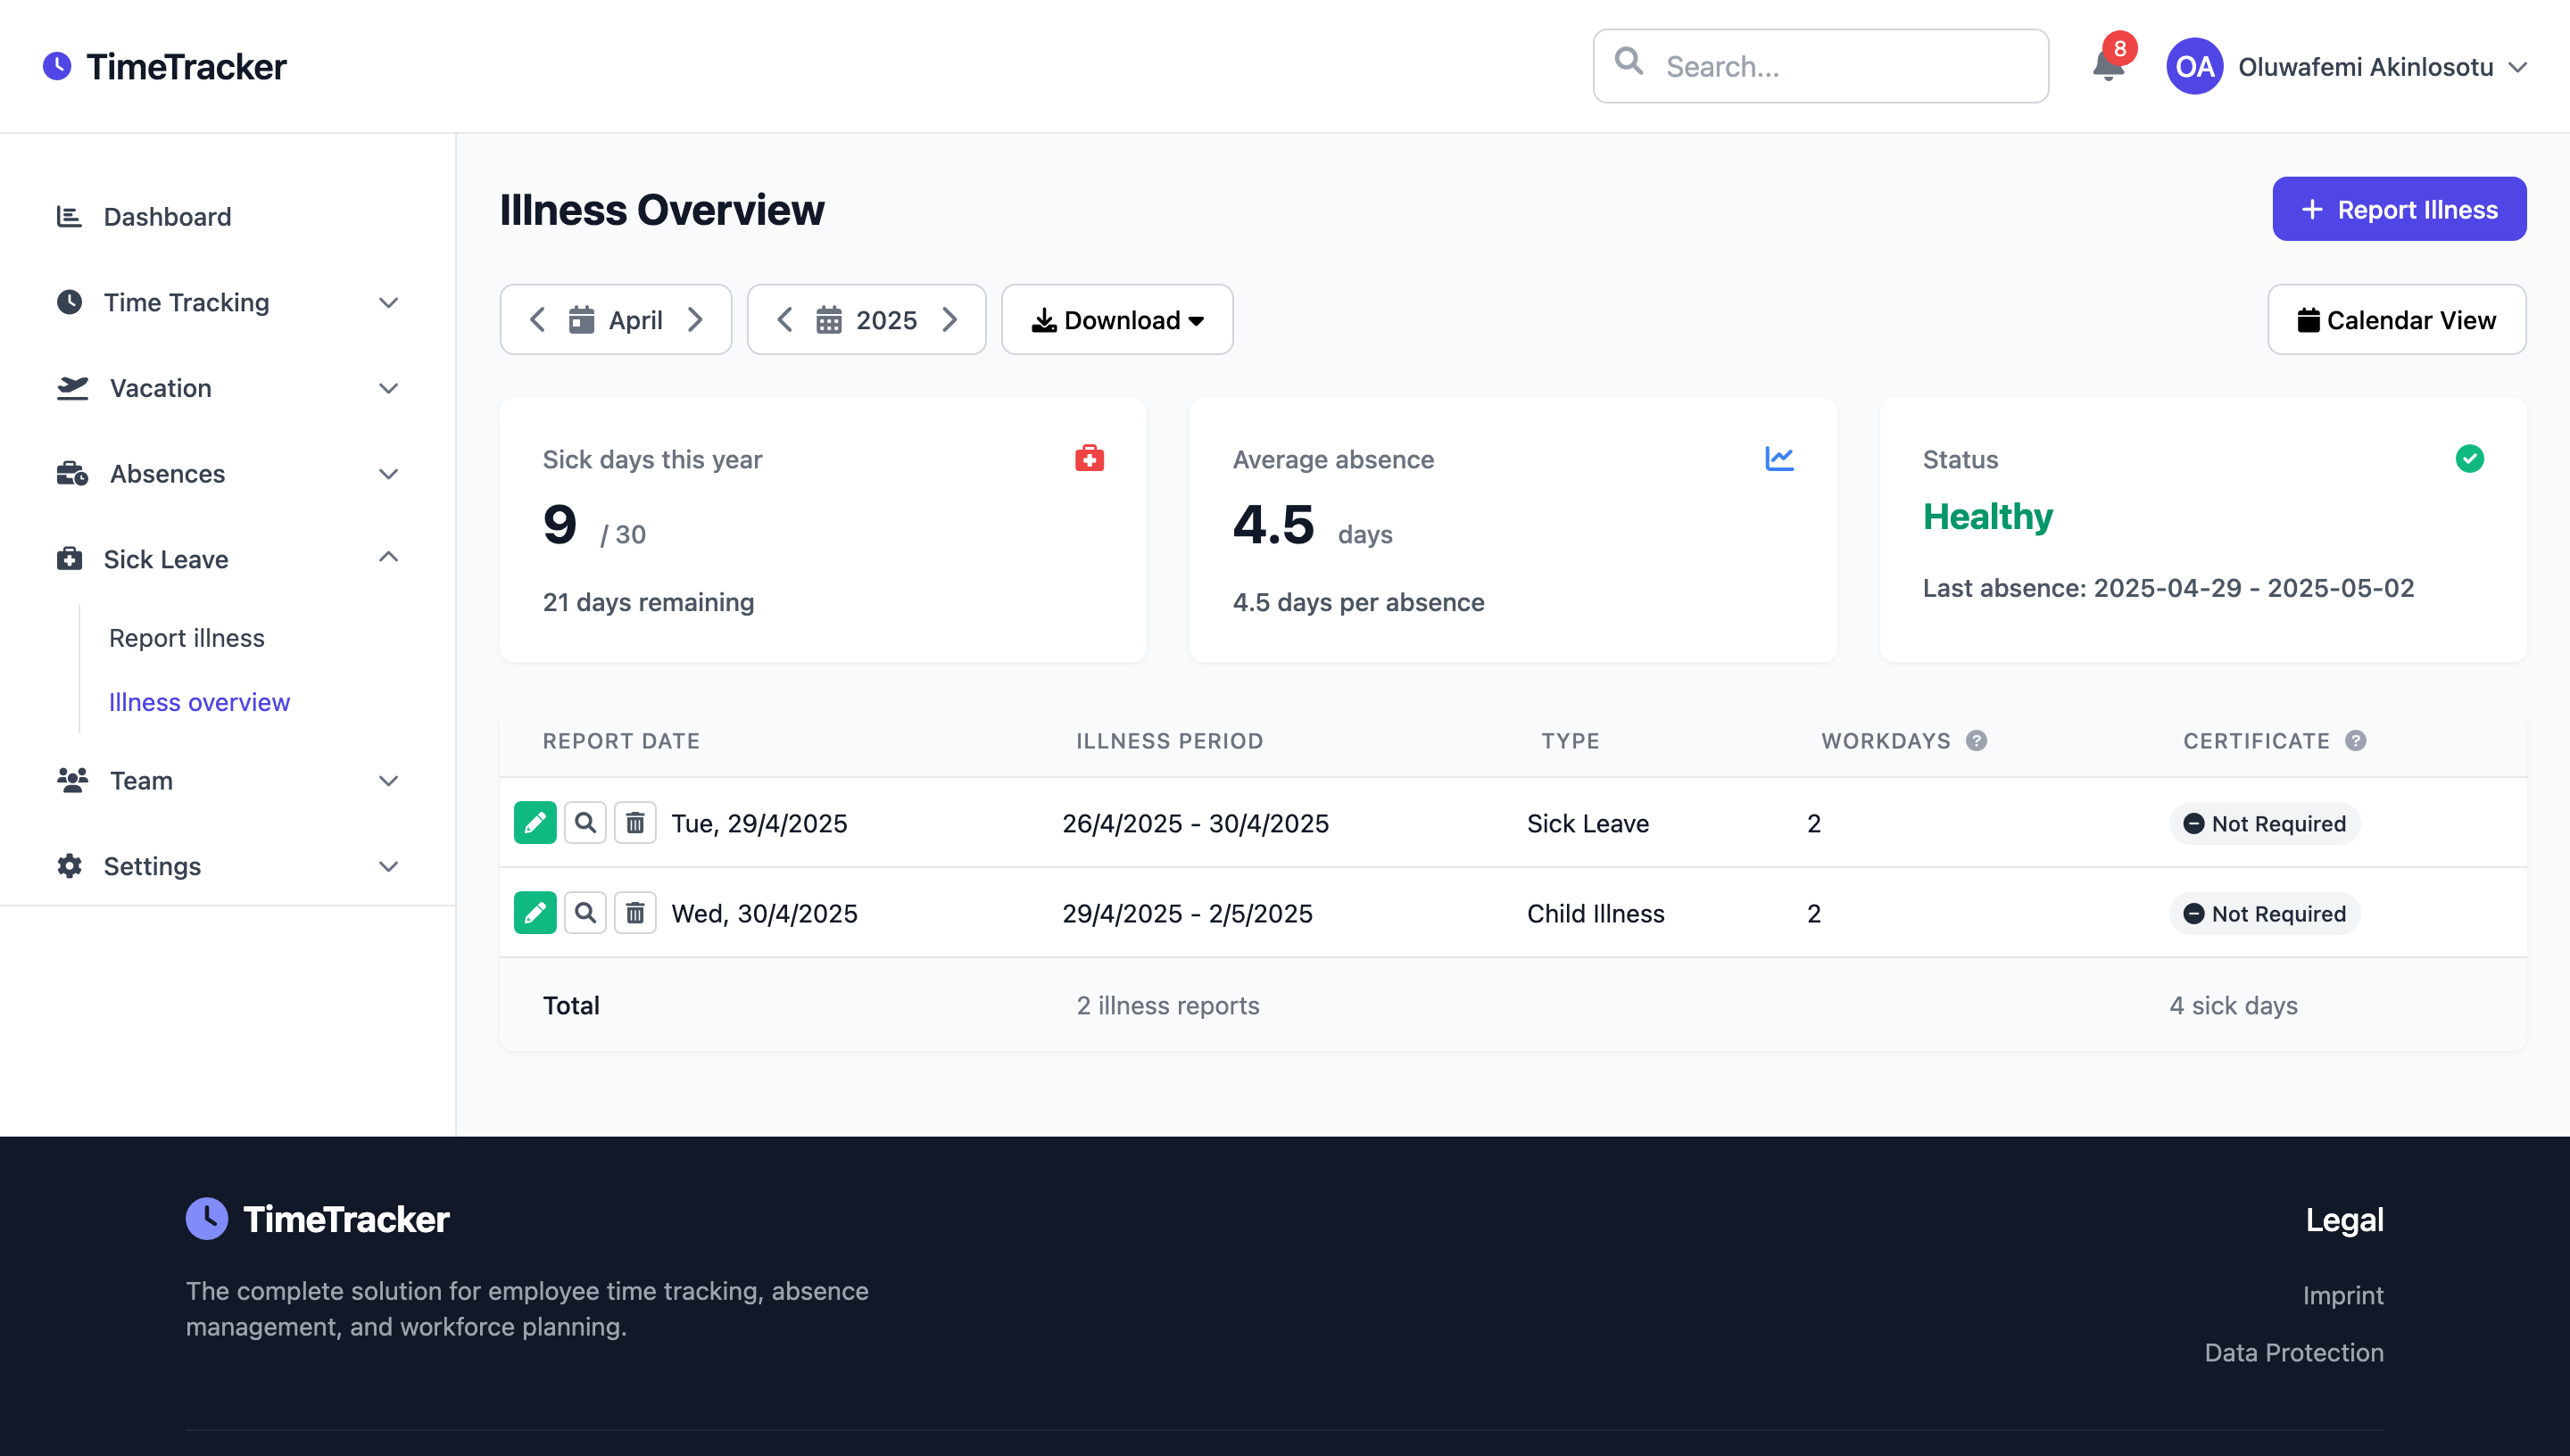The height and width of the screenshot is (1456, 2570).
Task: Expand the Vacation menu
Action: (229, 388)
